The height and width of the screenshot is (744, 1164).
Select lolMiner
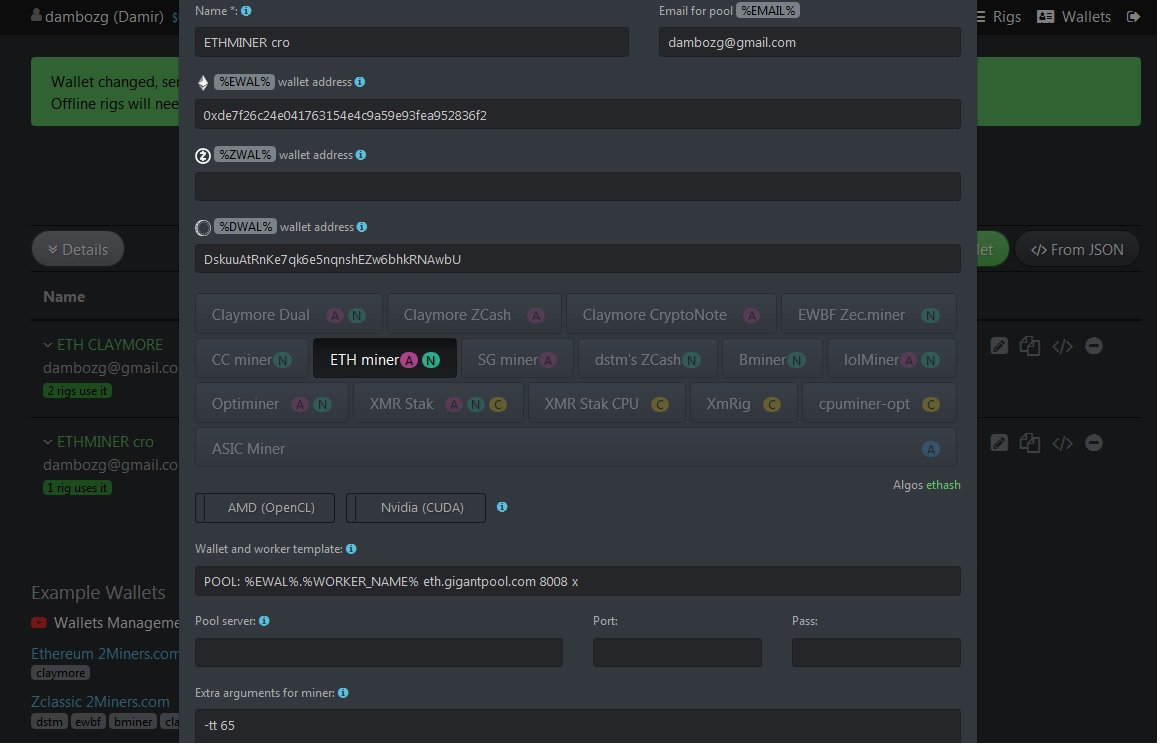pyautogui.click(x=892, y=359)
